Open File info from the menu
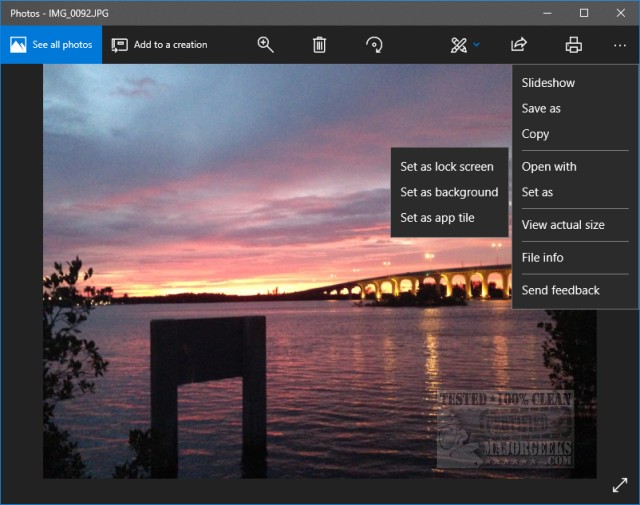The height and width of the screenshot is (505, 640). 575,258
